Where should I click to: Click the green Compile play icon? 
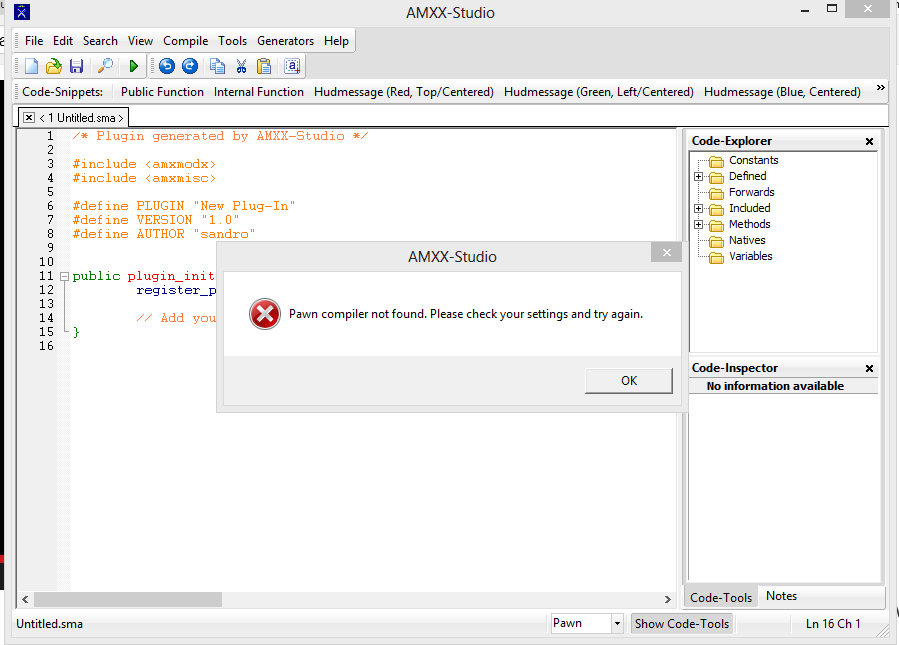(134, 67)
